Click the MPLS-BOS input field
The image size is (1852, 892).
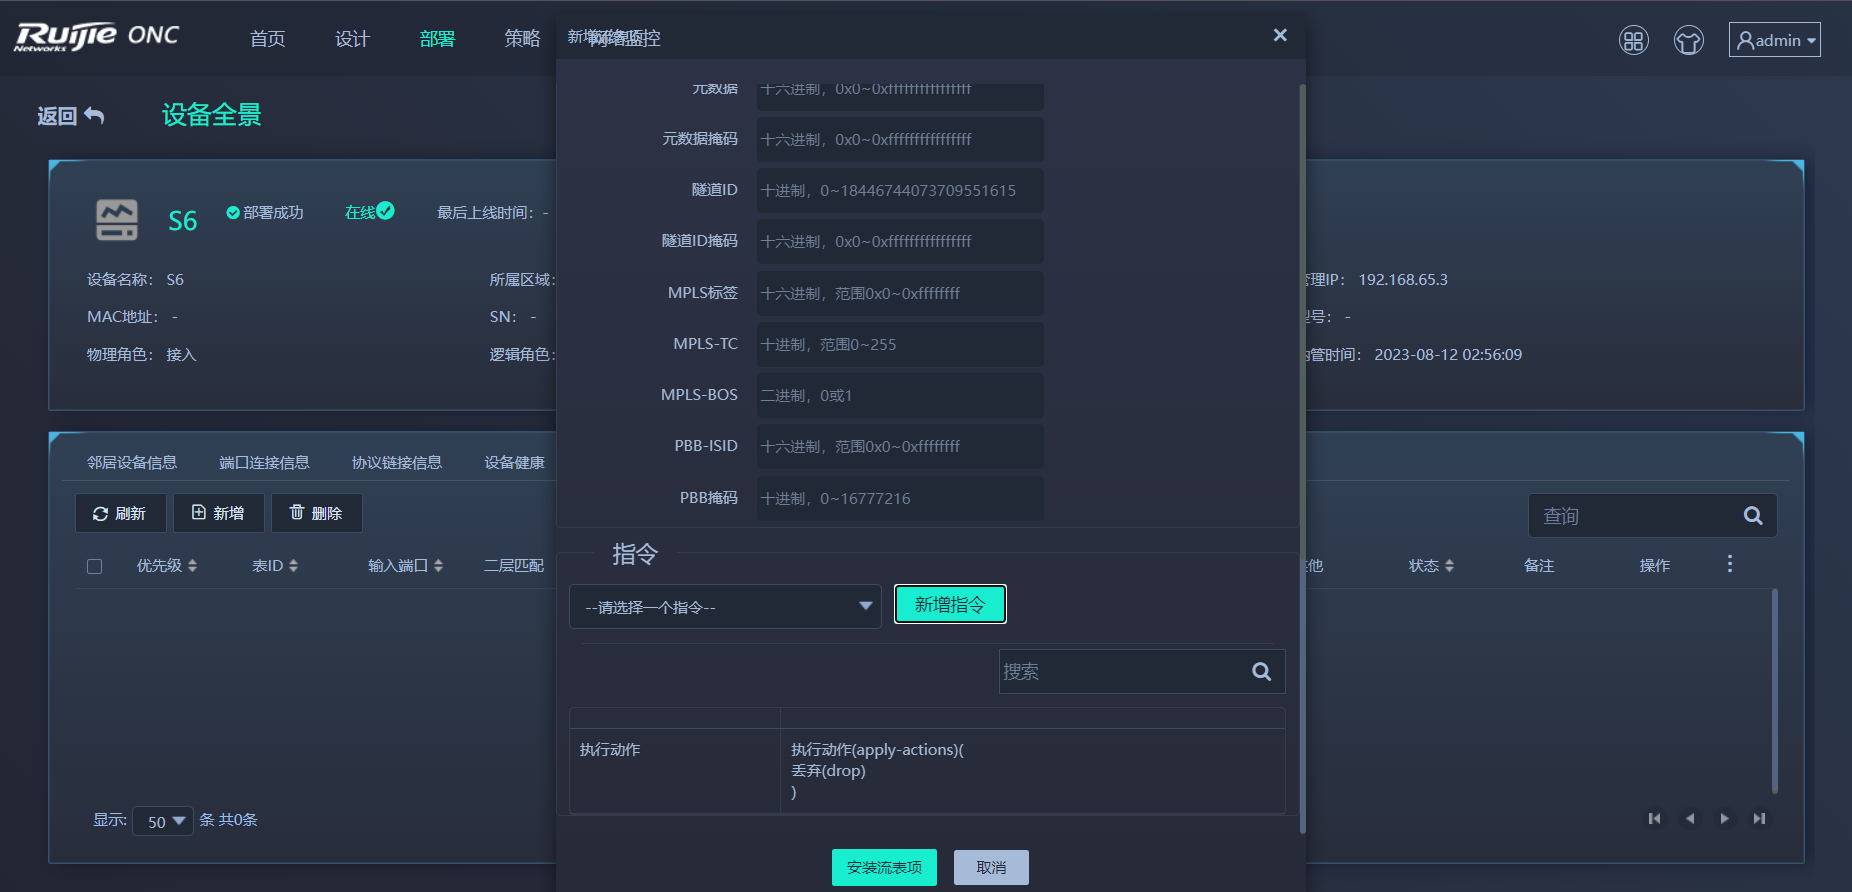pyautogui.click(x=900, y=396)
